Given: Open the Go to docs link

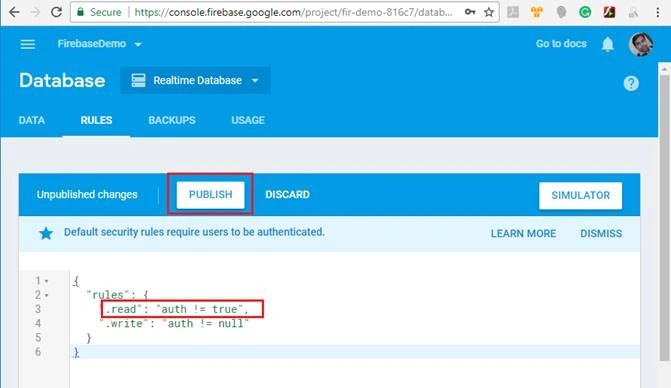Looking at the screenshot, I should coord(561,44).
